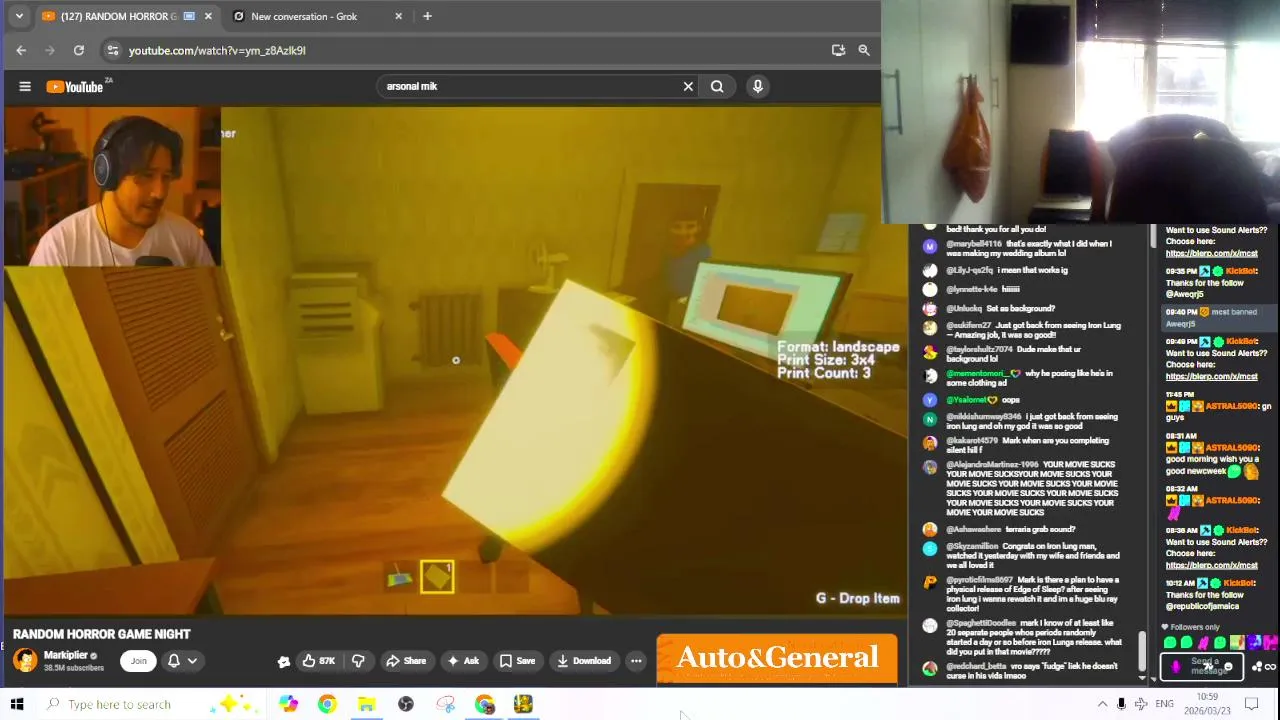This screenshot has height=720, width=1280.
Task: Click the 'Send a message' chat field
Action: [x=1202, y=665]
